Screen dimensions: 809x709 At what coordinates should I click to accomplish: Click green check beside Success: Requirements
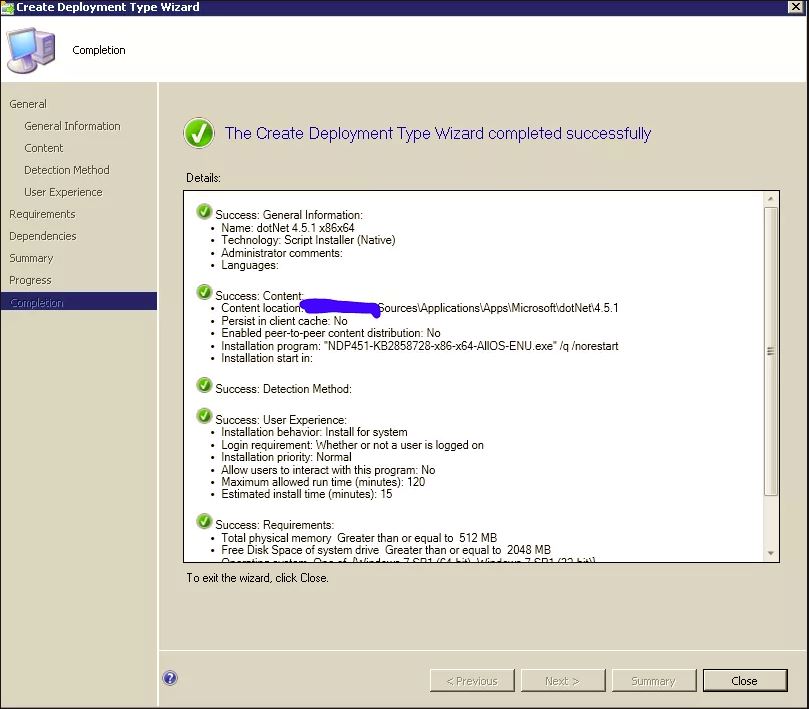[204, 521]
